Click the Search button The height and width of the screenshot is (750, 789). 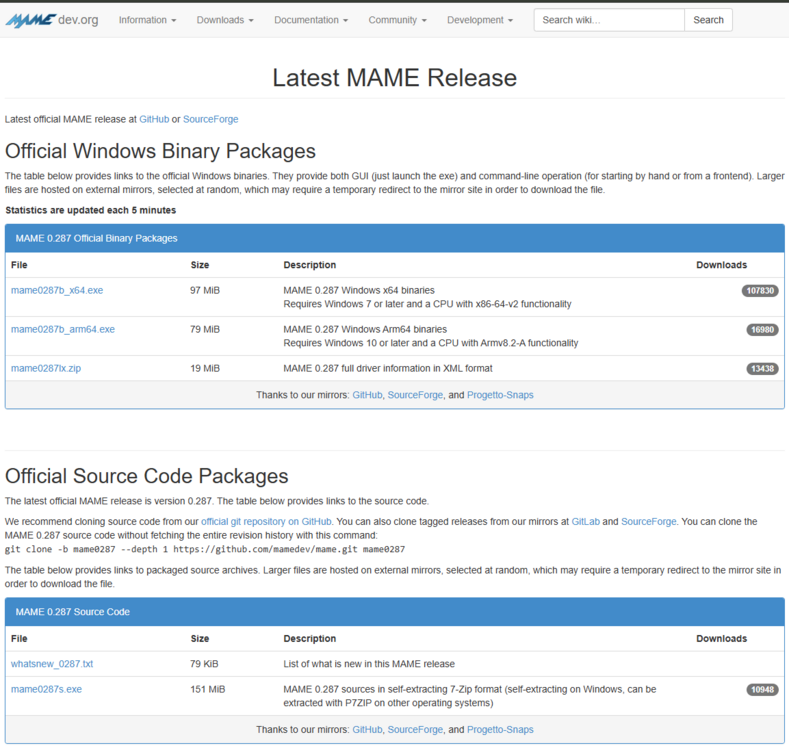click(708, 20)
